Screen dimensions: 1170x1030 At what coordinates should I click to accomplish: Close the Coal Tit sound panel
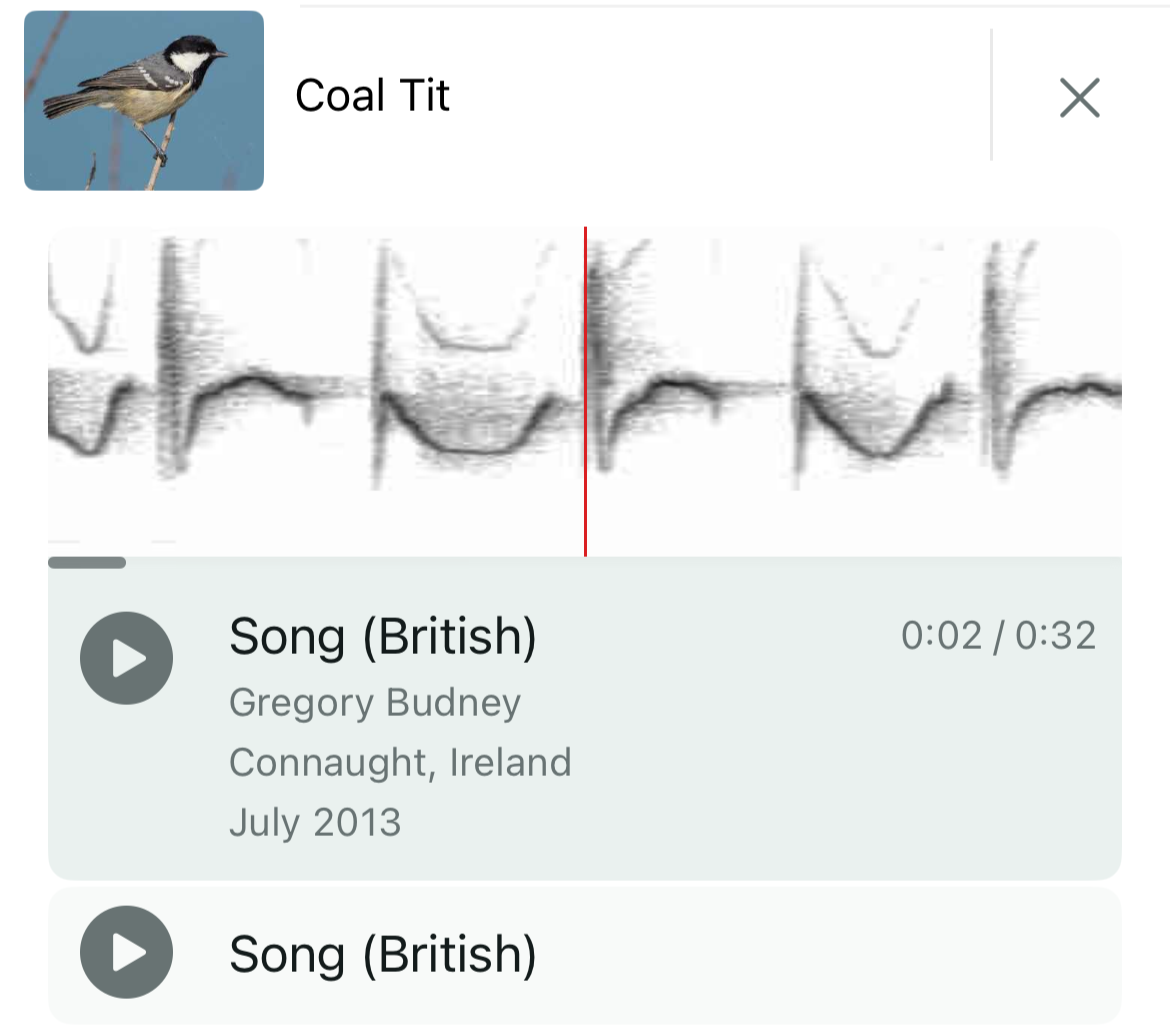coord(1080,98)
